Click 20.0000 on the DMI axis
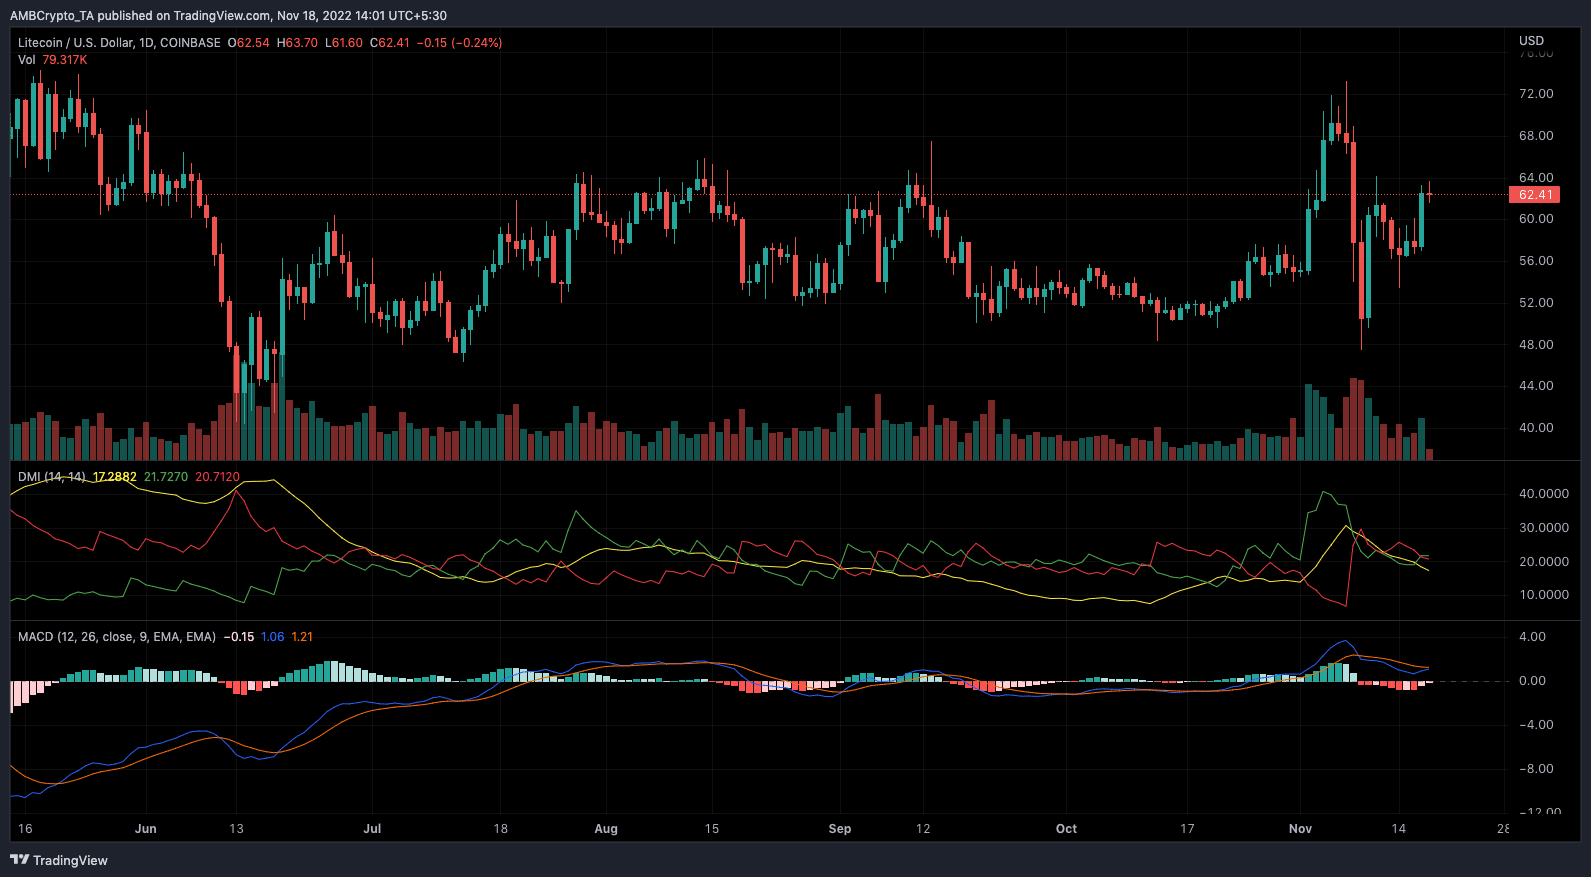The height and width of the screenshot is (877, 1591). 1544,562
